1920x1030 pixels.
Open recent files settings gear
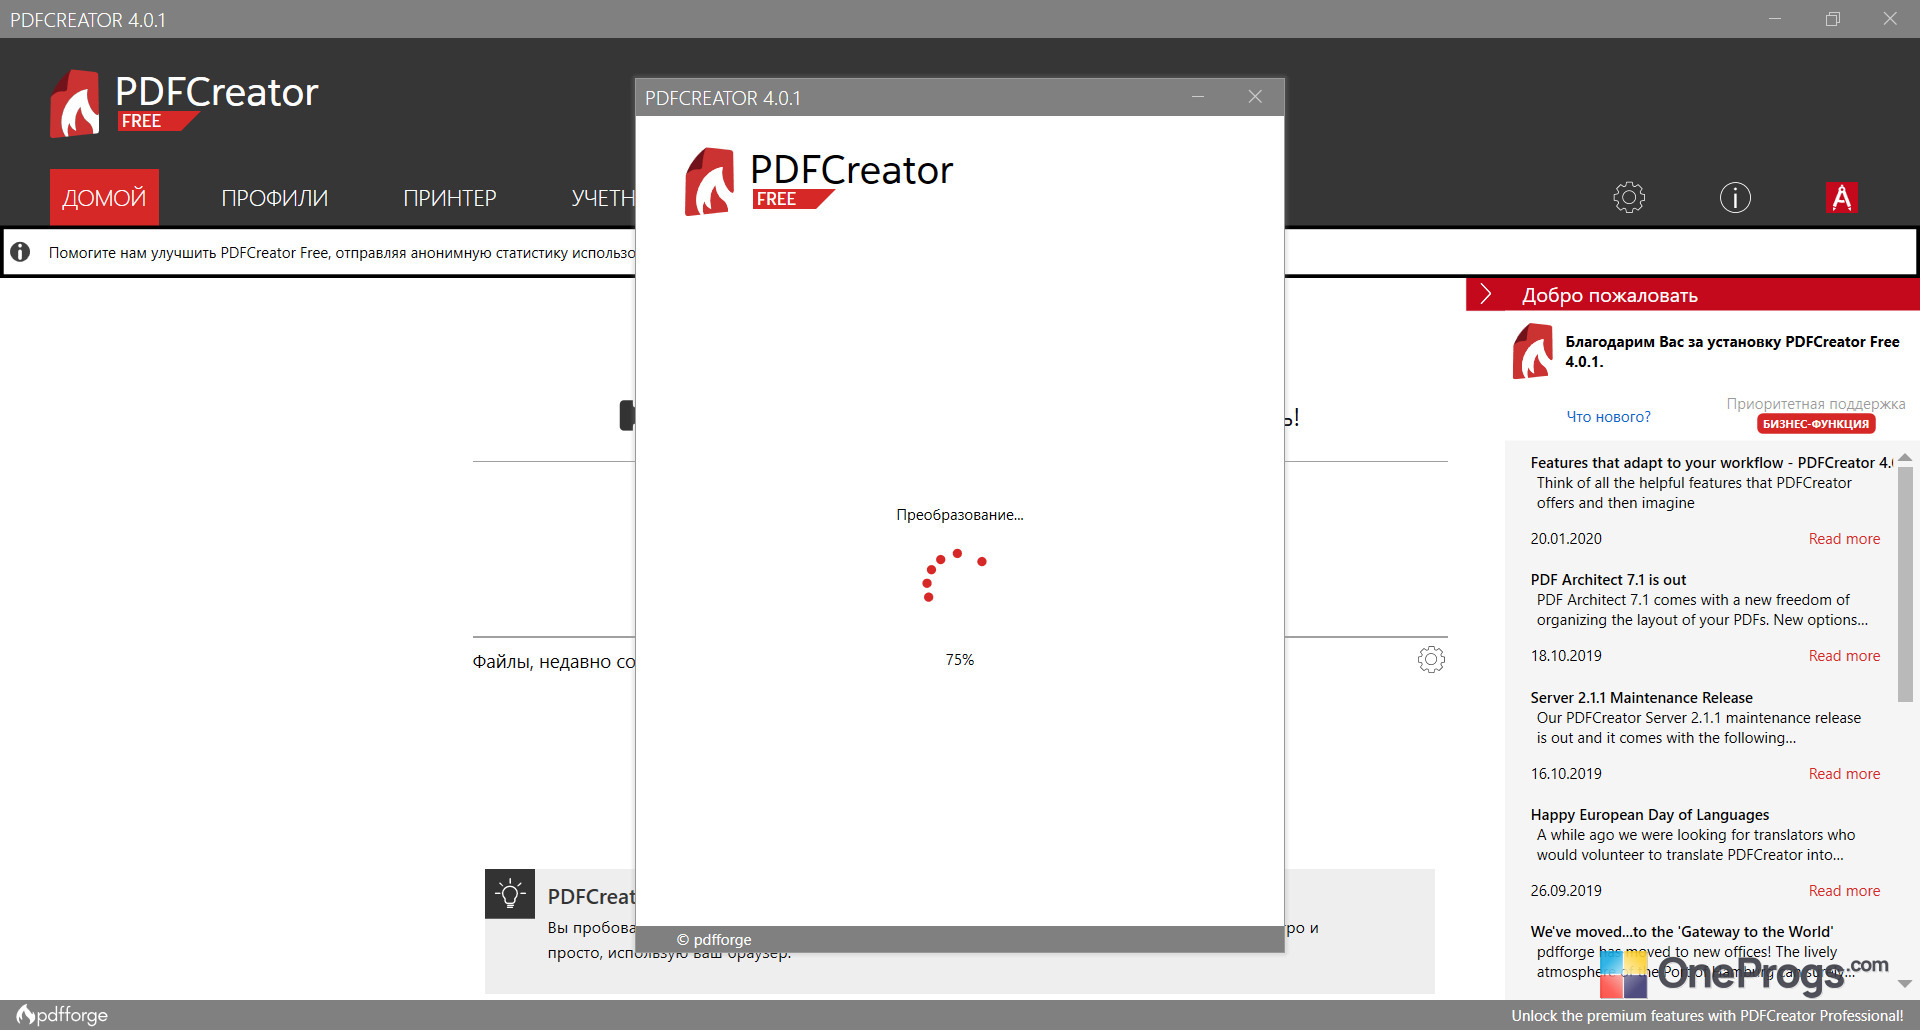[1431, 659]
